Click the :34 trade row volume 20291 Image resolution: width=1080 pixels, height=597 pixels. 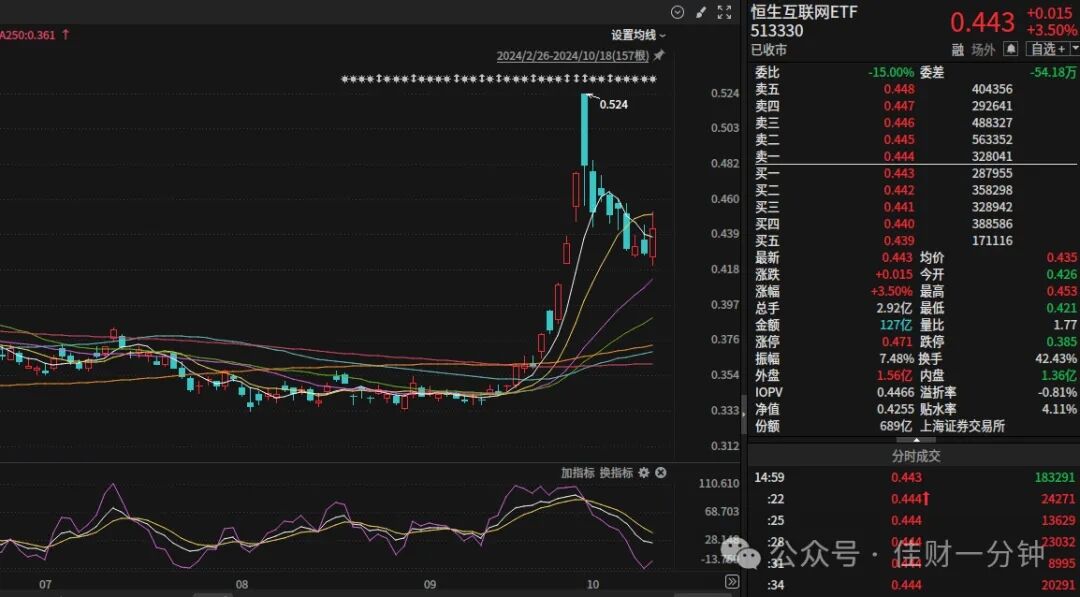[x=1059, y=585]
